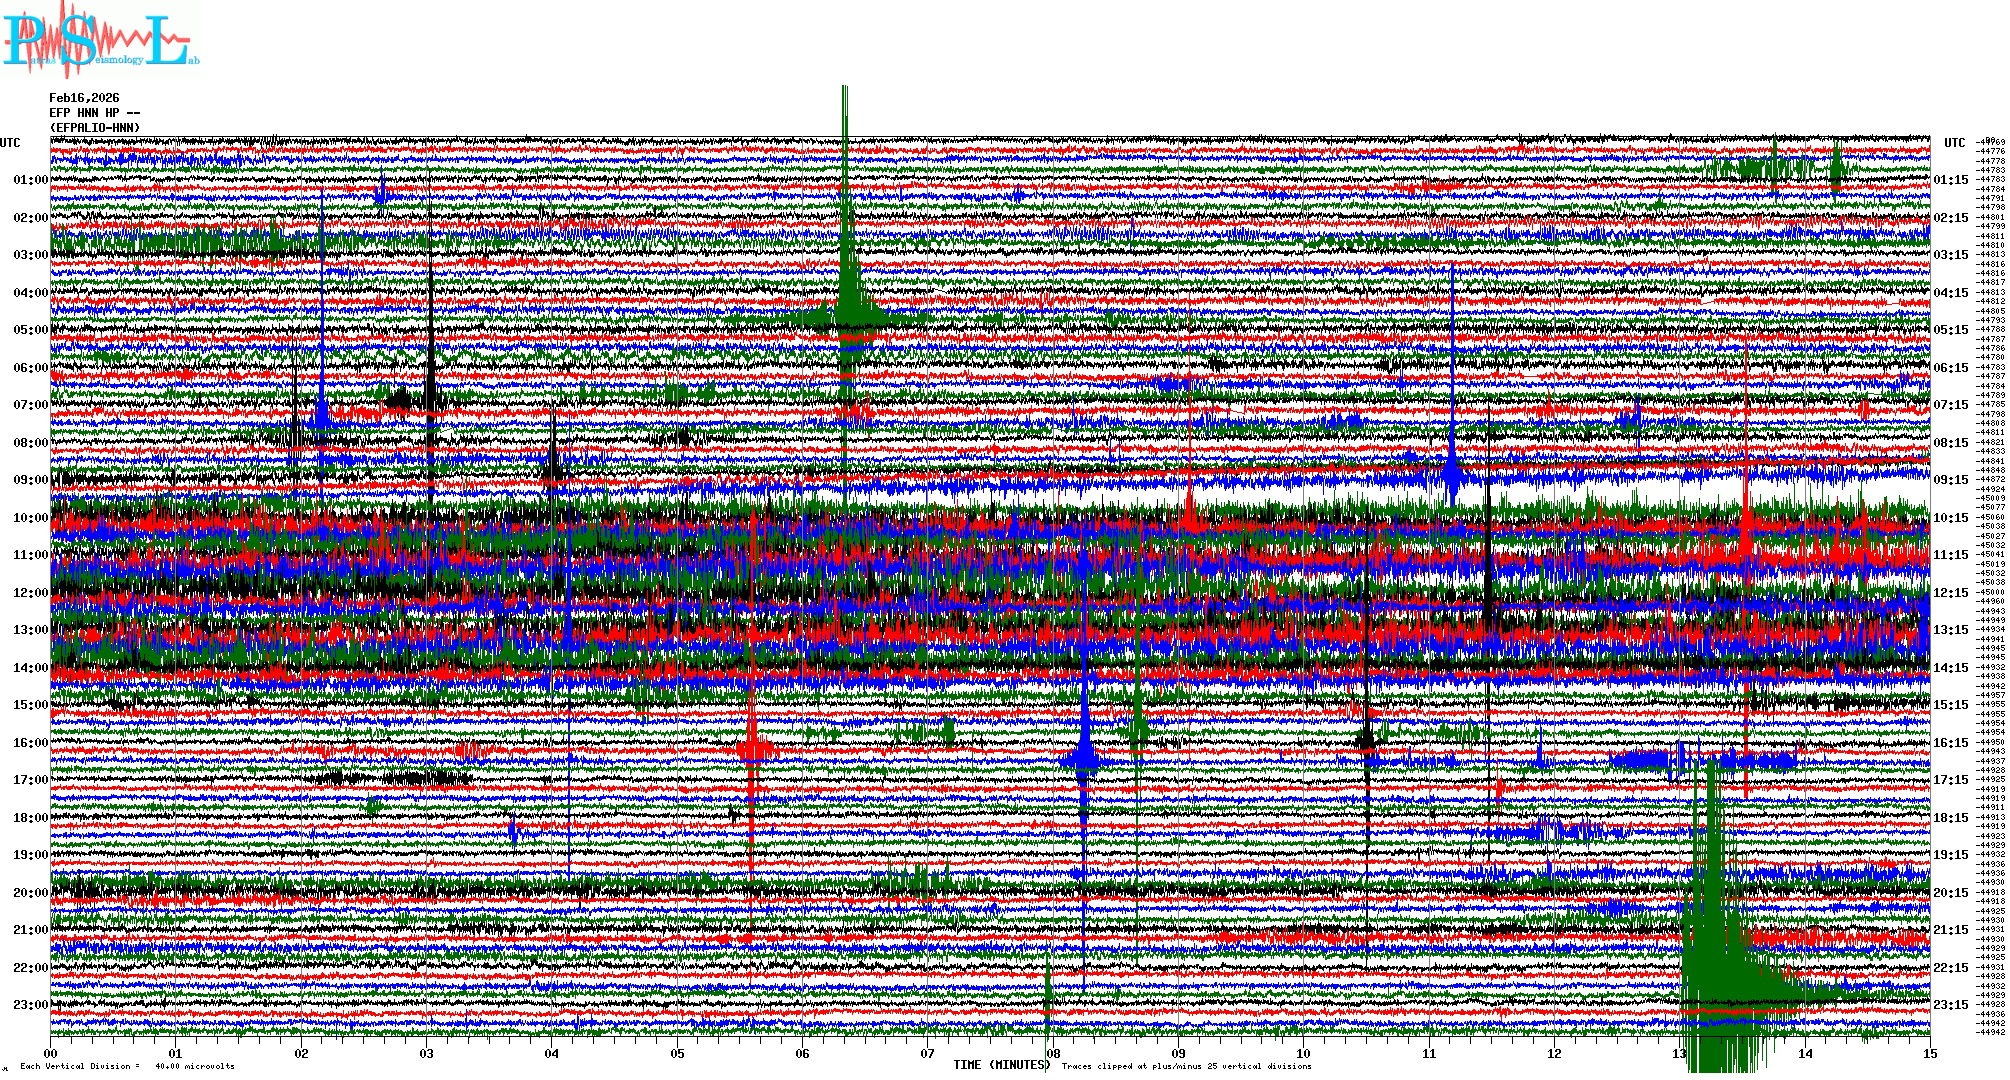2010x1080 pixels.
Task: Click the PSL Seismology Lab logo
Action: (98, 40)
